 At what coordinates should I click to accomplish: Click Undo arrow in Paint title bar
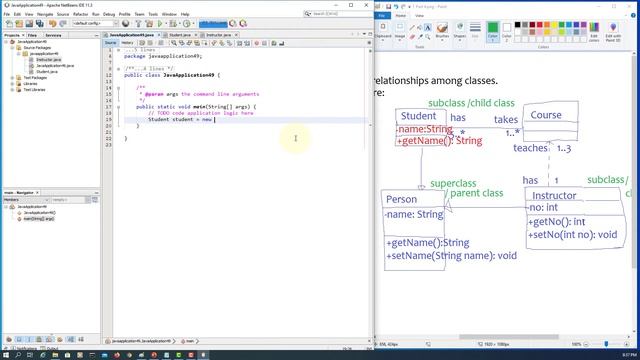[396, 7]
